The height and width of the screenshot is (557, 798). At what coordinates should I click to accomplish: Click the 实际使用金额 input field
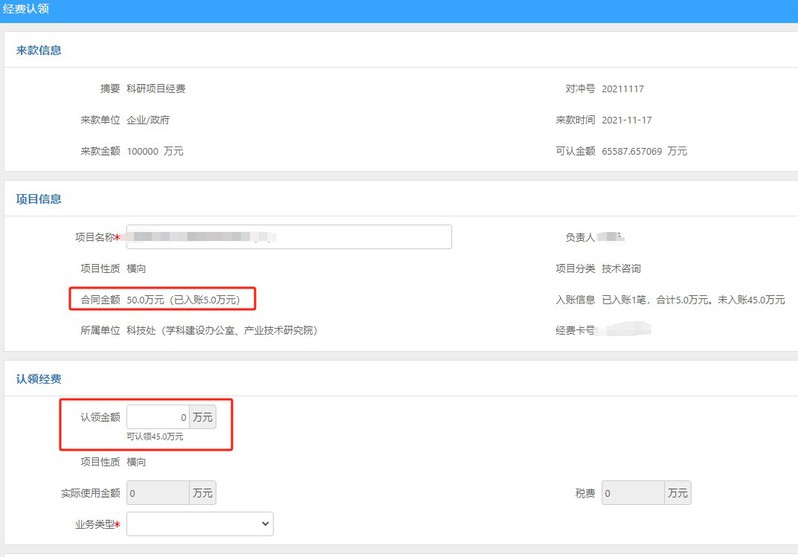point(158,493)
